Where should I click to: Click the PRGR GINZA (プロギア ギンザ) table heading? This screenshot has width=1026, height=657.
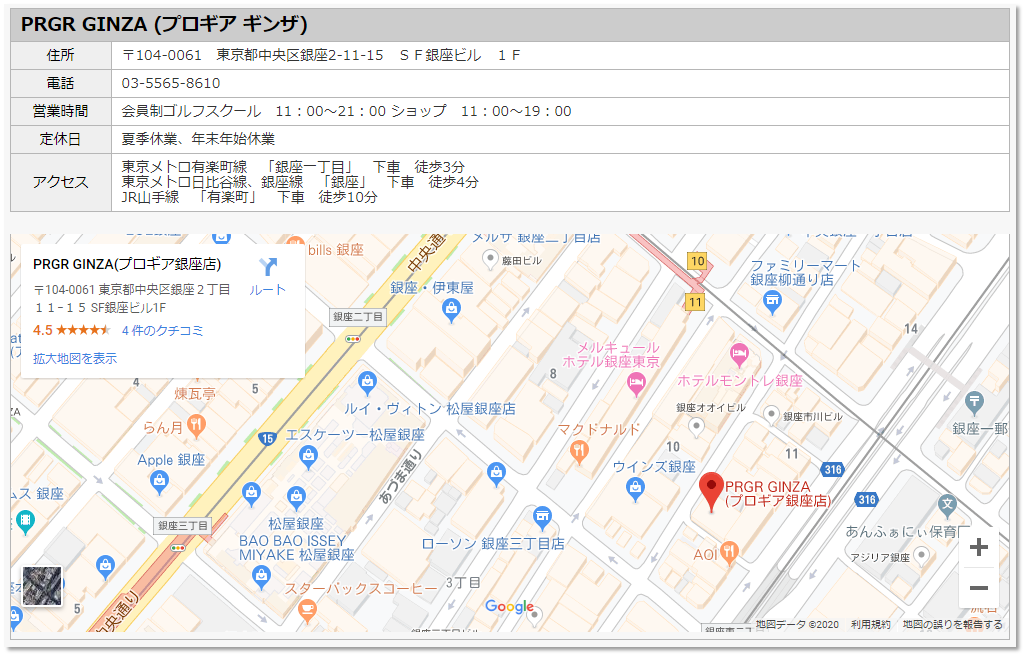pos(164,24)
